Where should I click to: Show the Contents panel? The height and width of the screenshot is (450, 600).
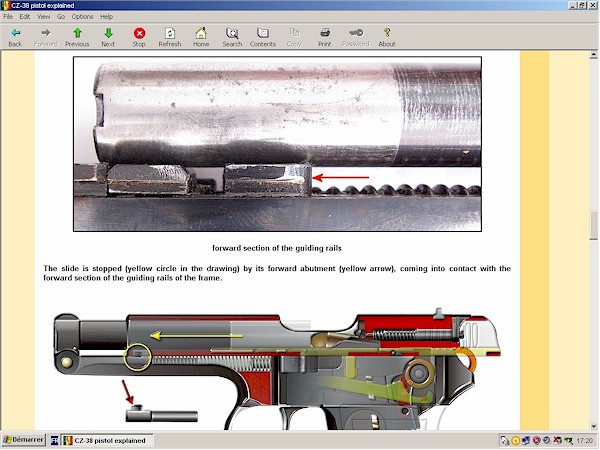[x=263, y=37]
